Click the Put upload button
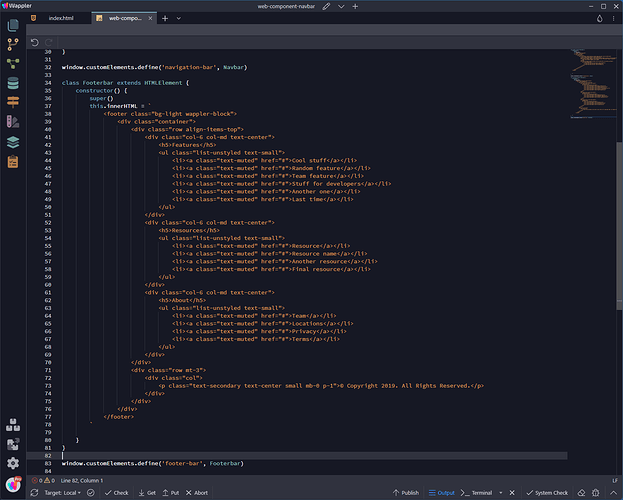The height and width of the screenshot is (500, 623). [x=171, y=493]
